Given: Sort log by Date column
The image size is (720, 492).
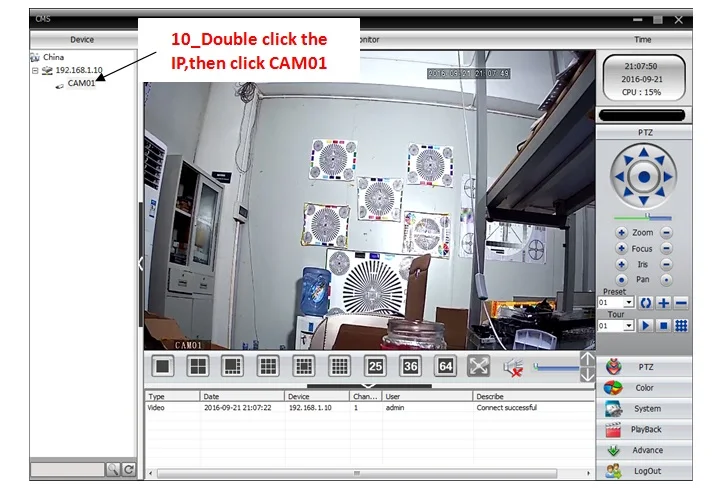Looking at the screenshot, I should 242,396.
